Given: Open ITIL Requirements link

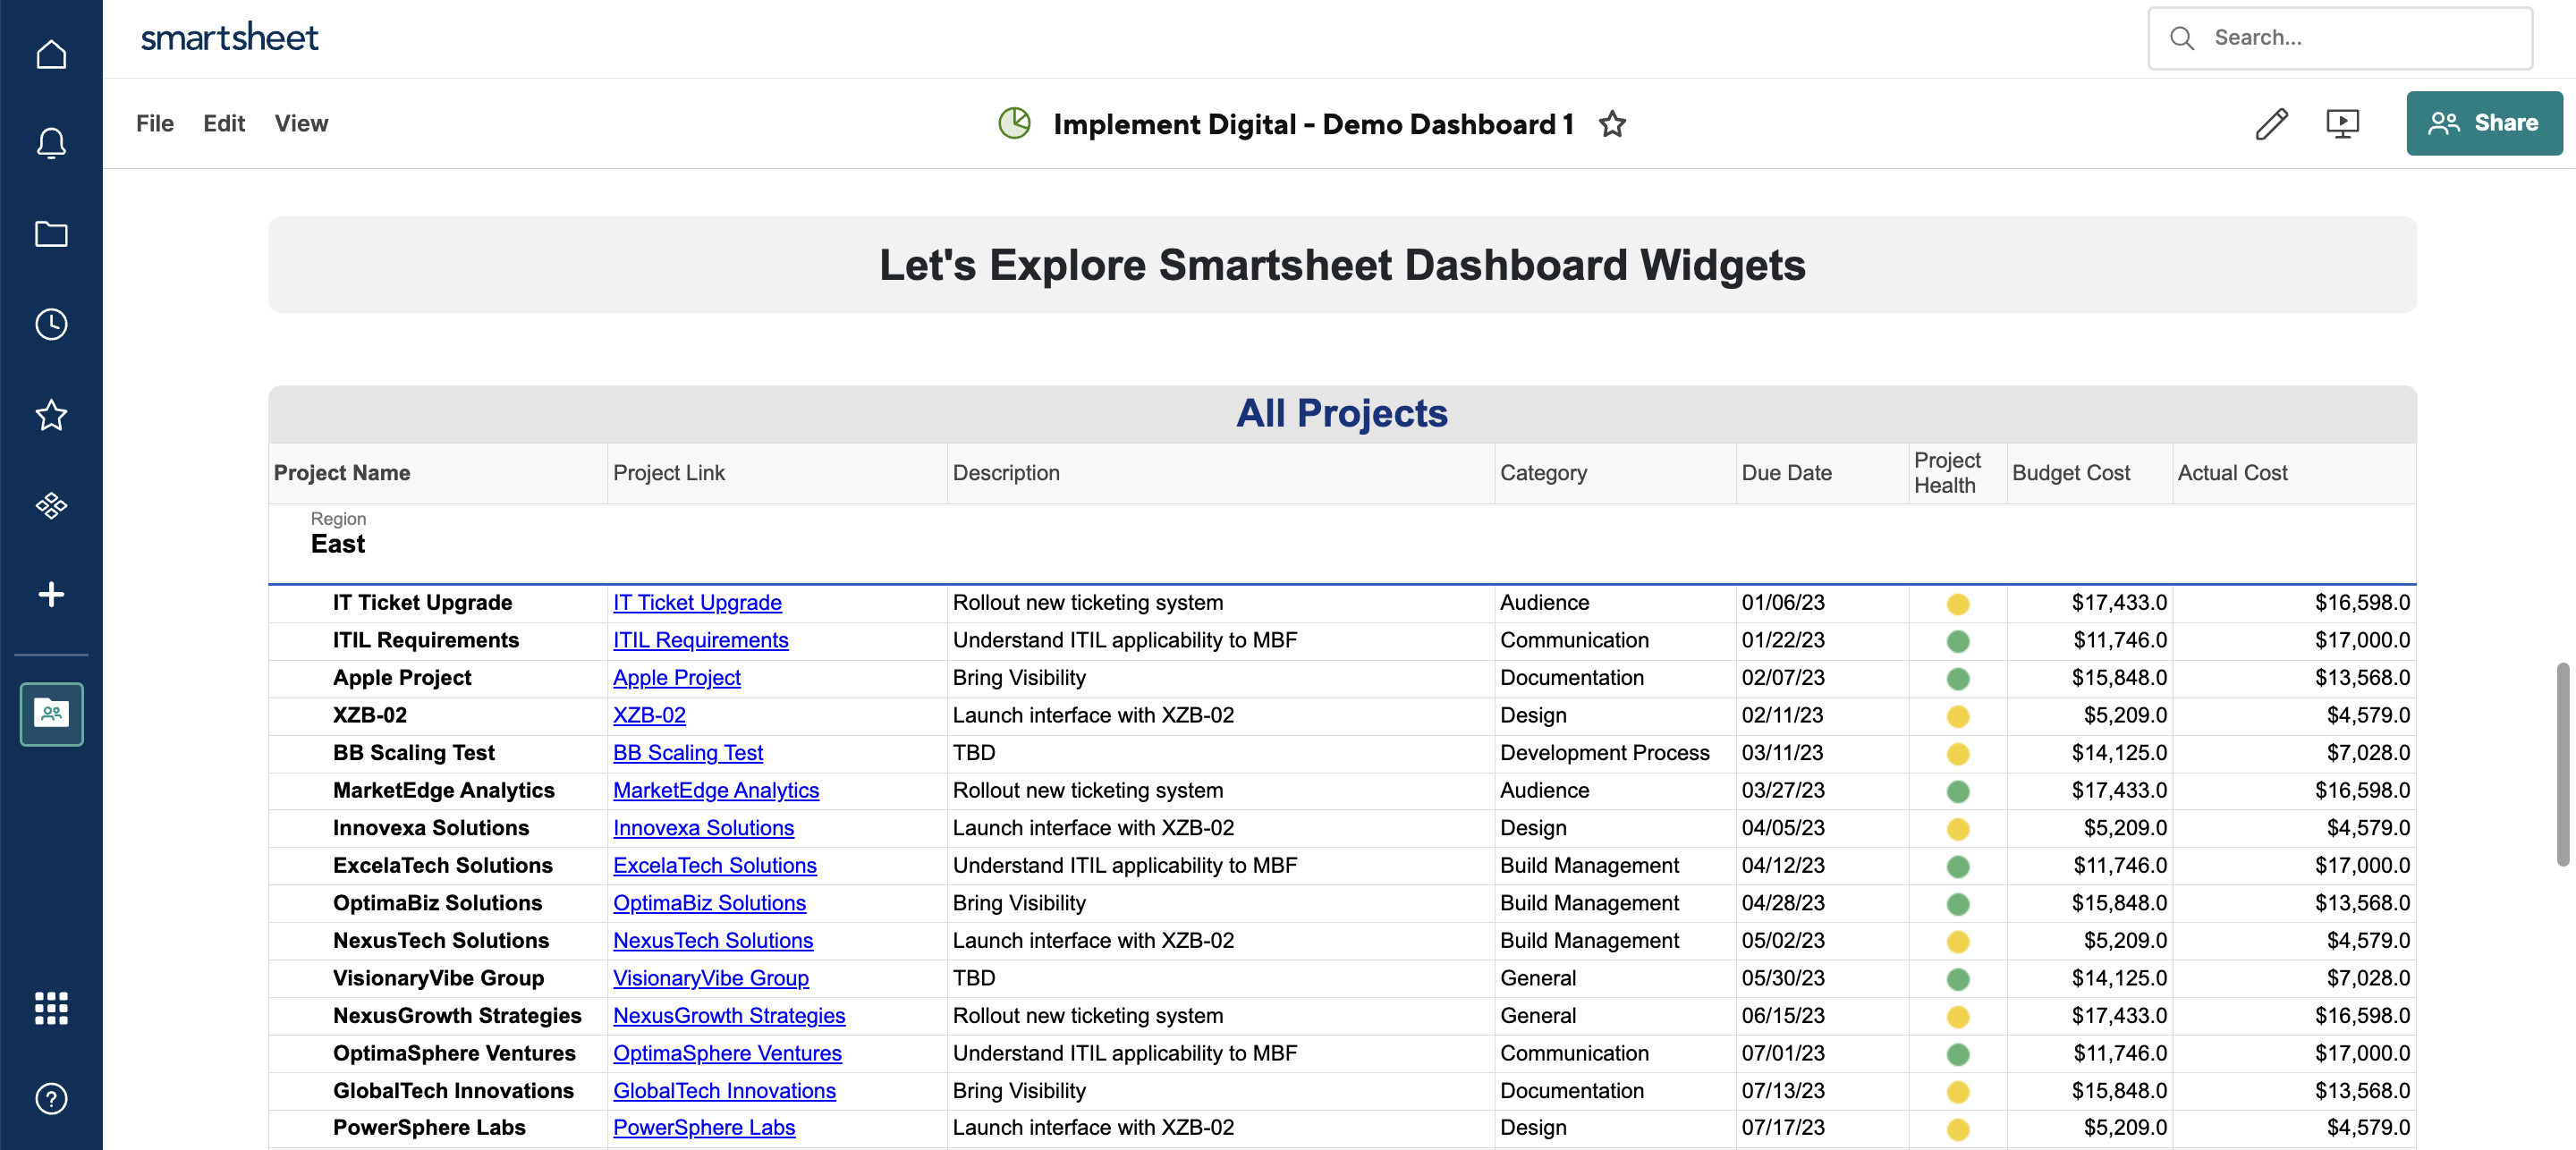Looking at the screenshot, I should click(x=700, y=640).
